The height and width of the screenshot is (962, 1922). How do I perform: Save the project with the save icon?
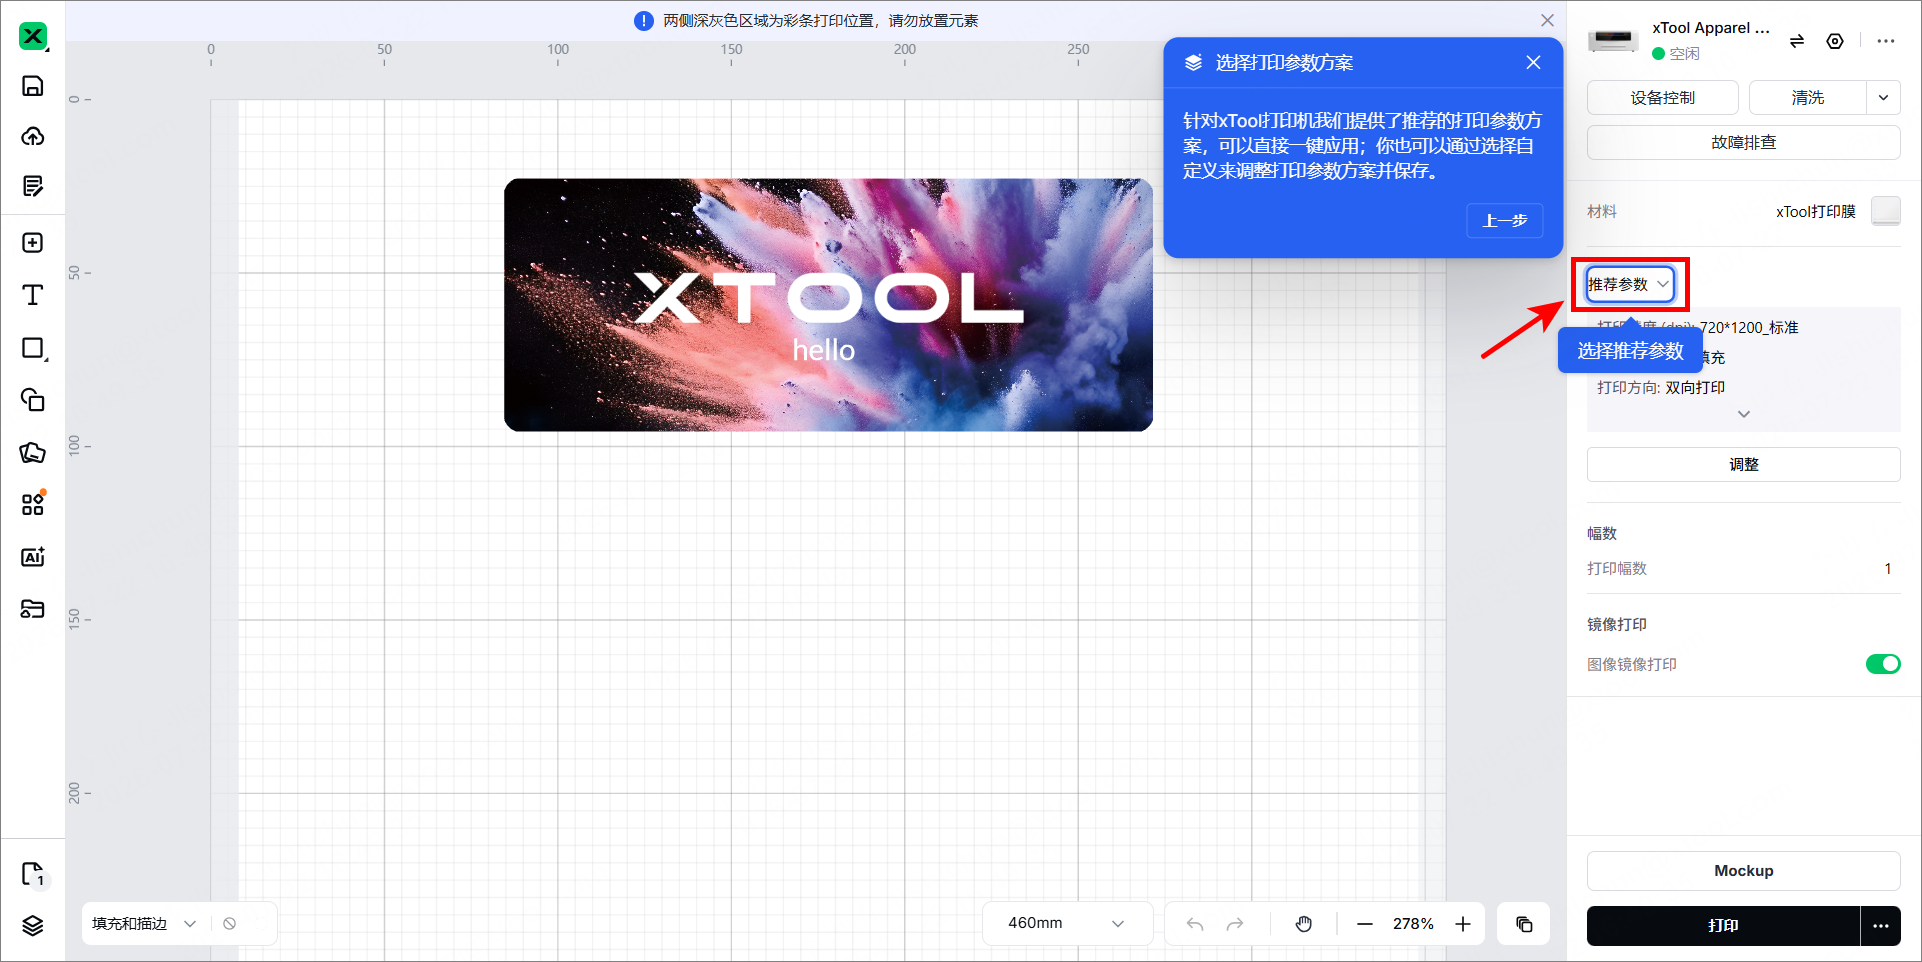point(33,86)
